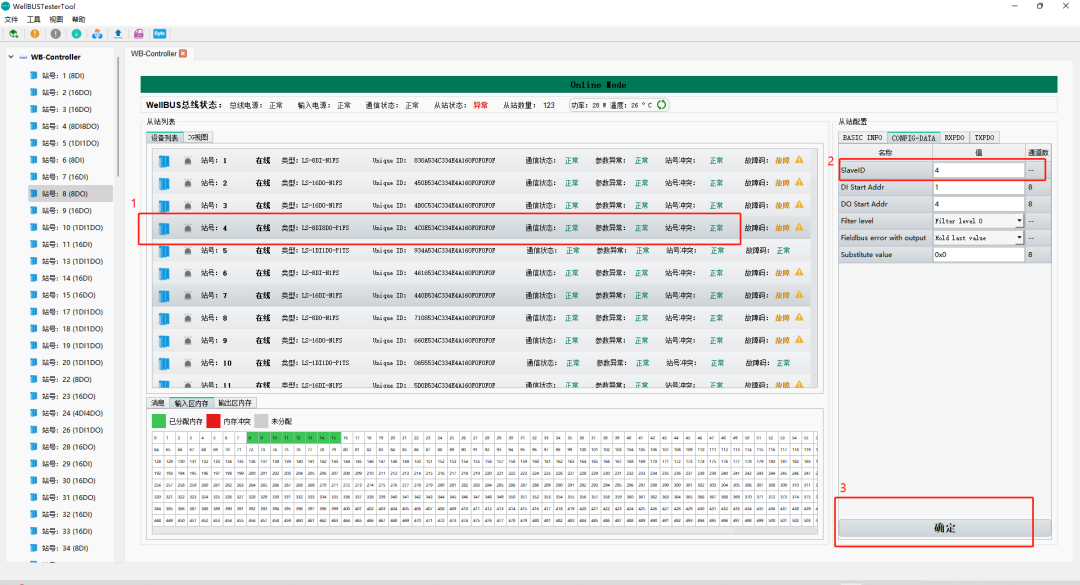This screenshot has height=585, width=1080.
Task: Click the alarm-light icon in station 10 row
Action: 187,363
